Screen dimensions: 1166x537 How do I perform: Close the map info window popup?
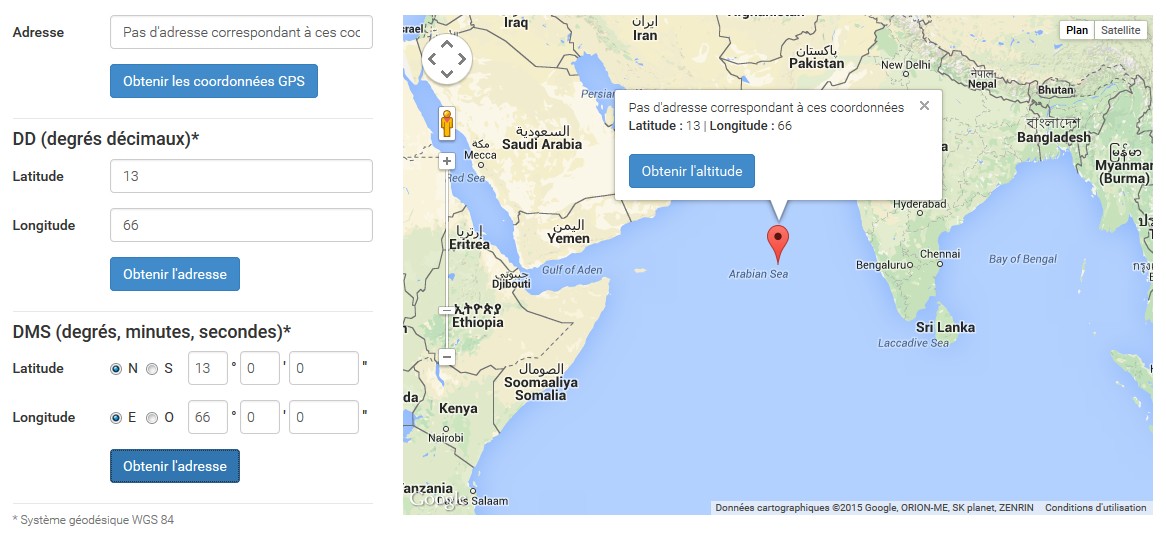coord(924,106)
